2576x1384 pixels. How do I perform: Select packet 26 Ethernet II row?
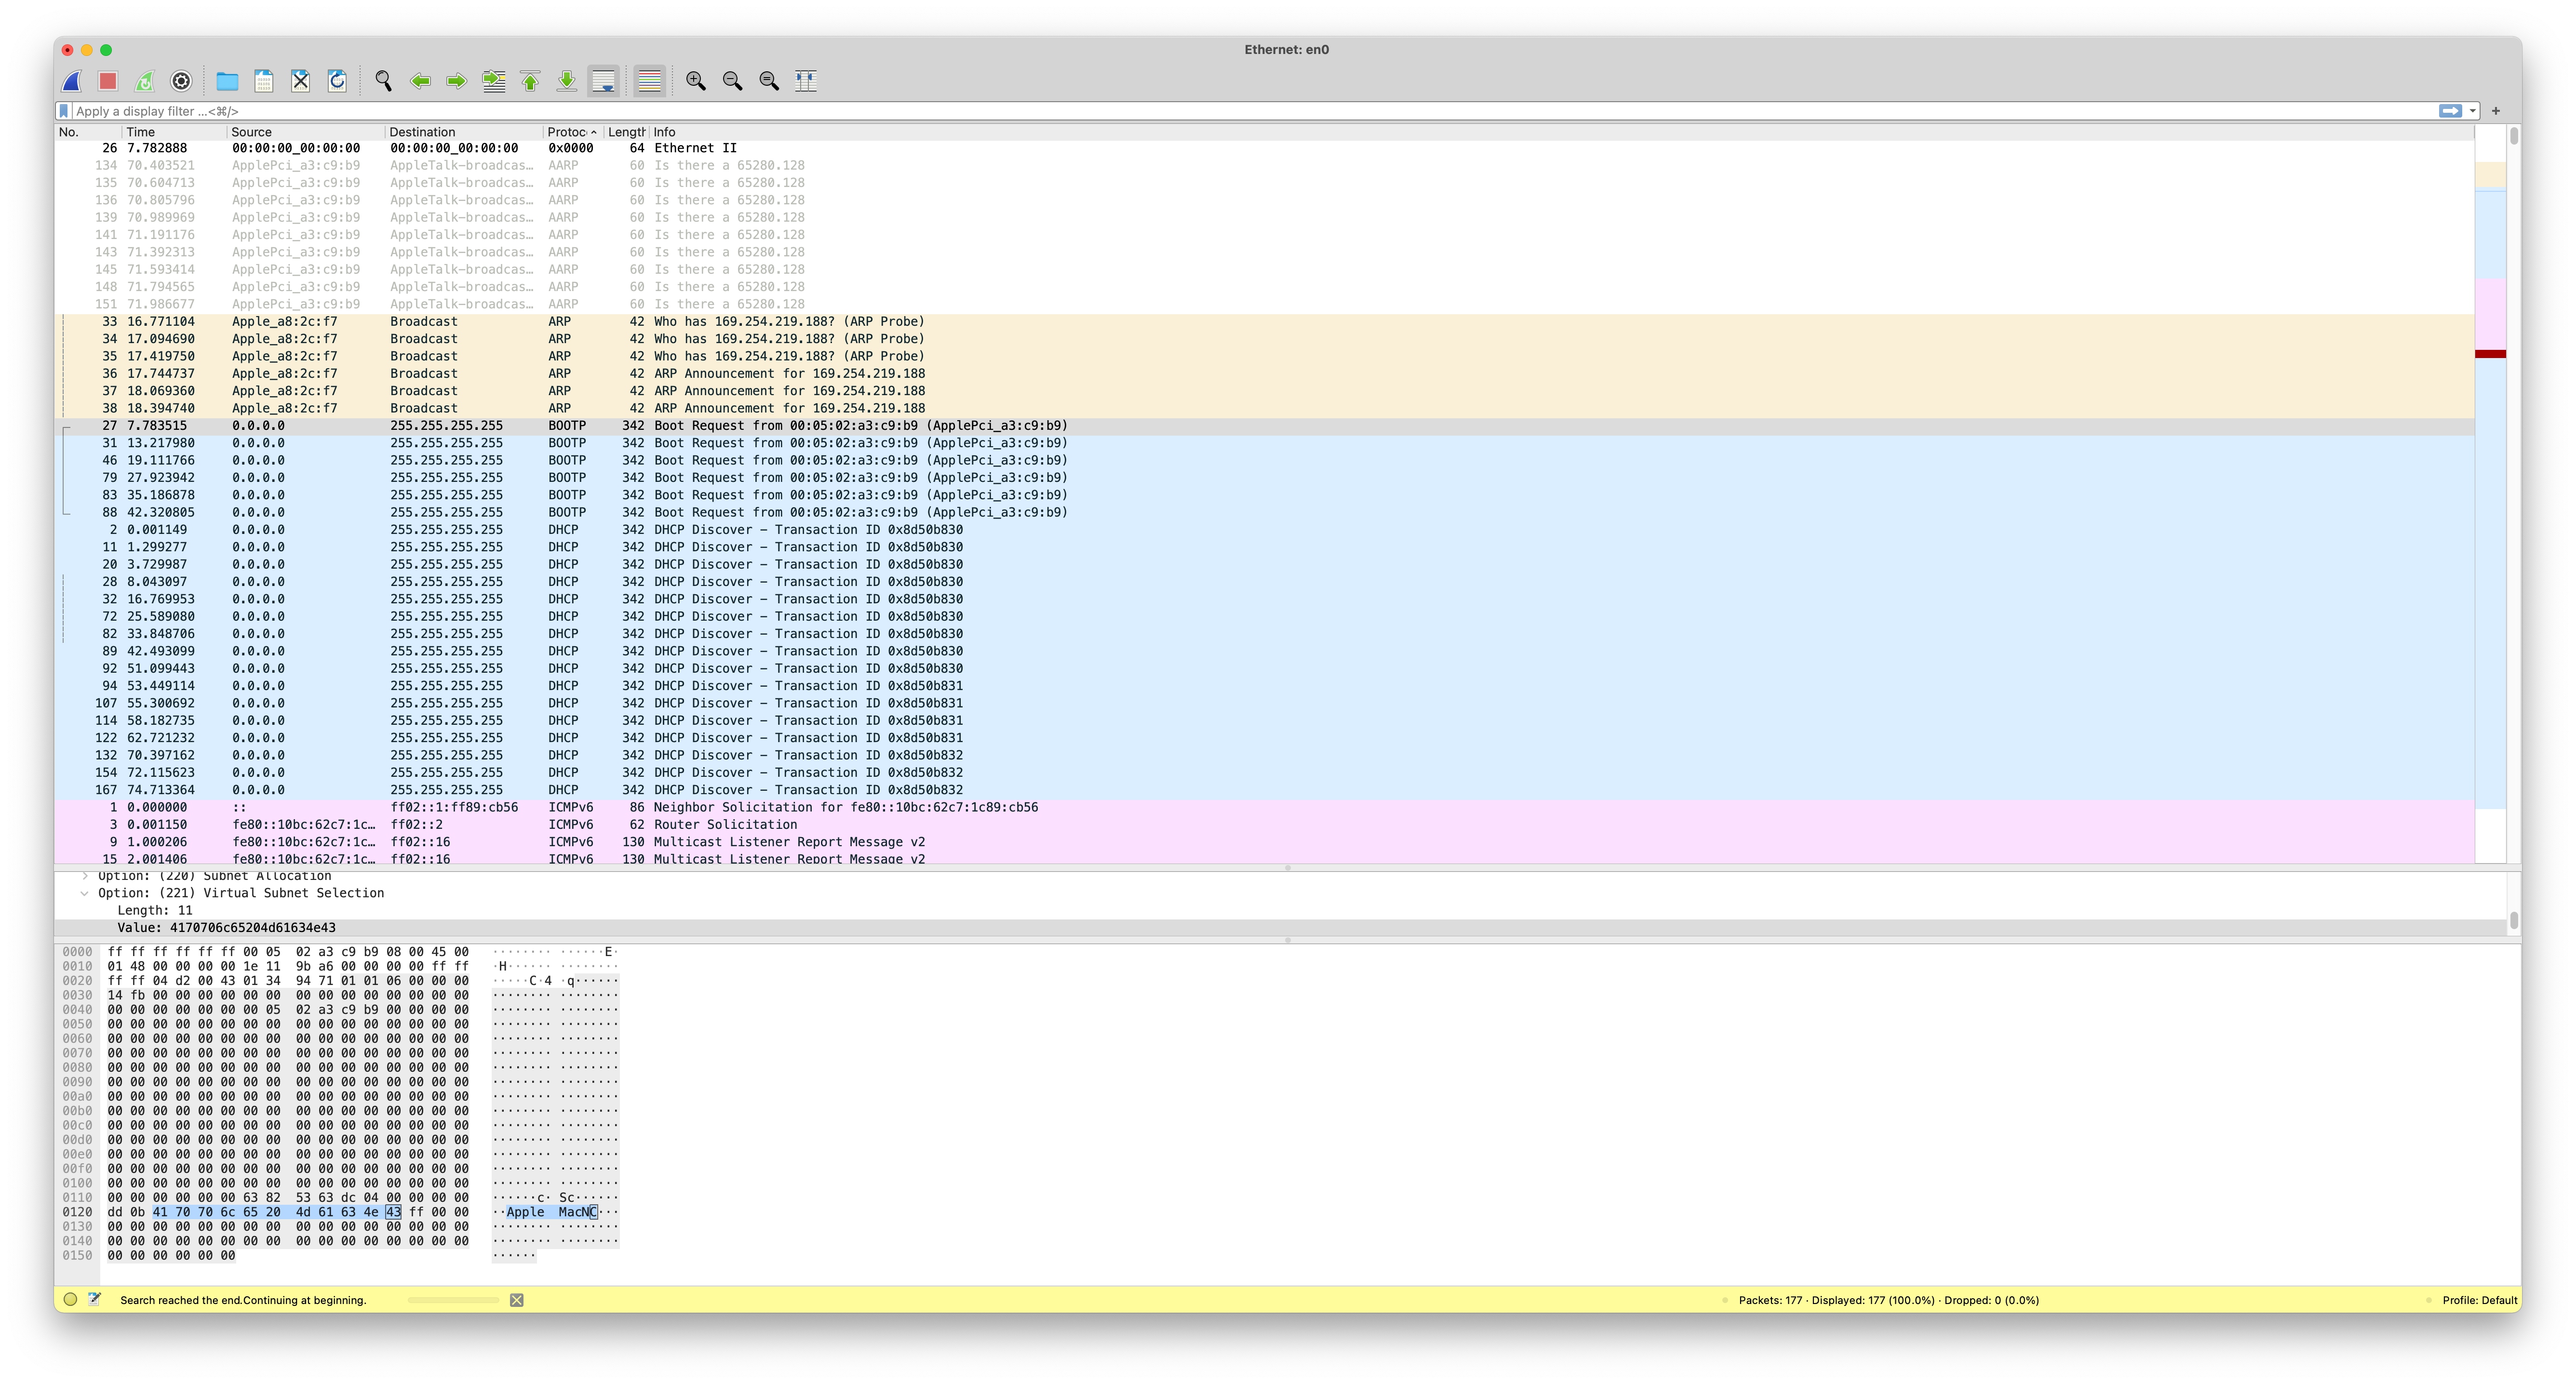[x=1264, y=148]
